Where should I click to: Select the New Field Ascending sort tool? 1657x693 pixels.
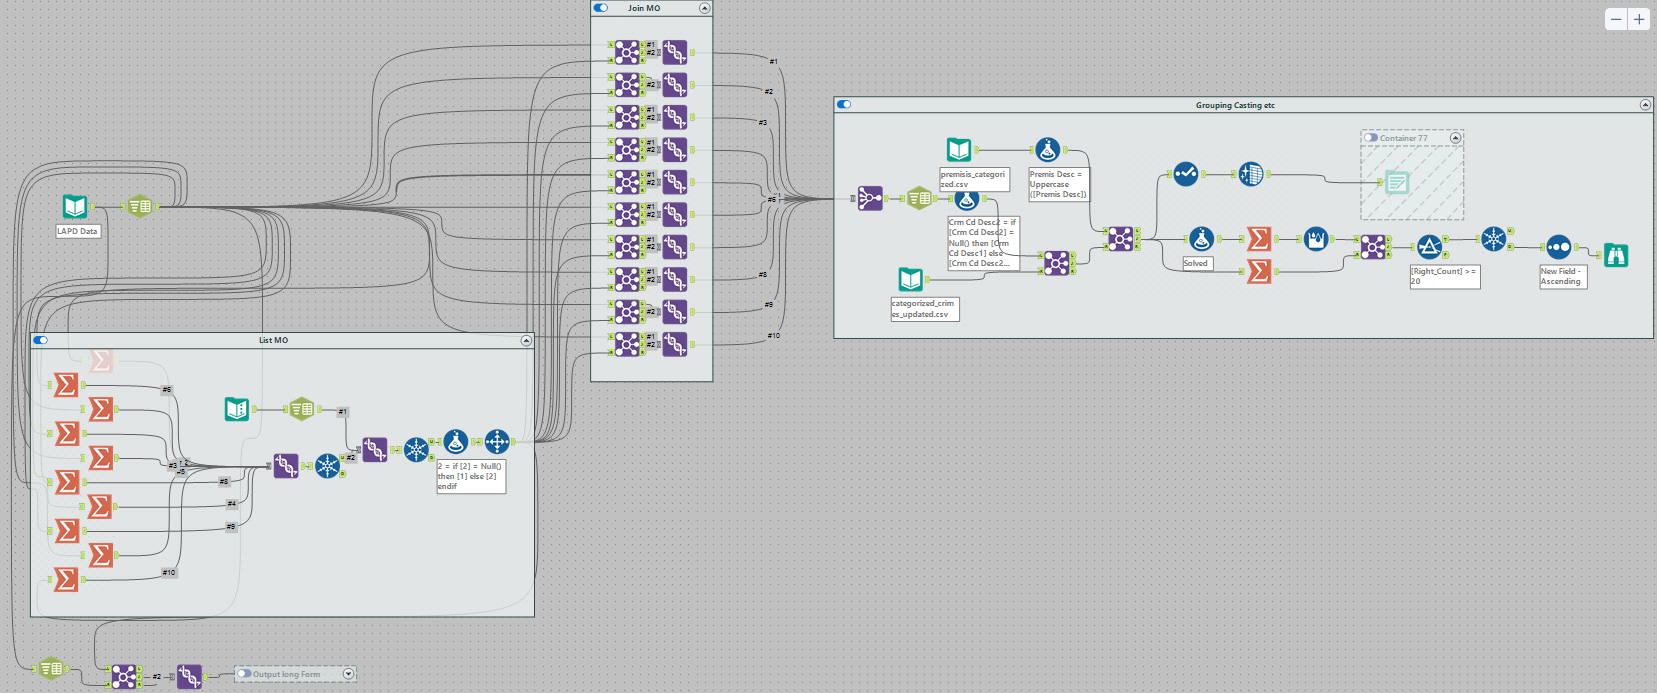pyautogui.click(x=1559, y=247)
